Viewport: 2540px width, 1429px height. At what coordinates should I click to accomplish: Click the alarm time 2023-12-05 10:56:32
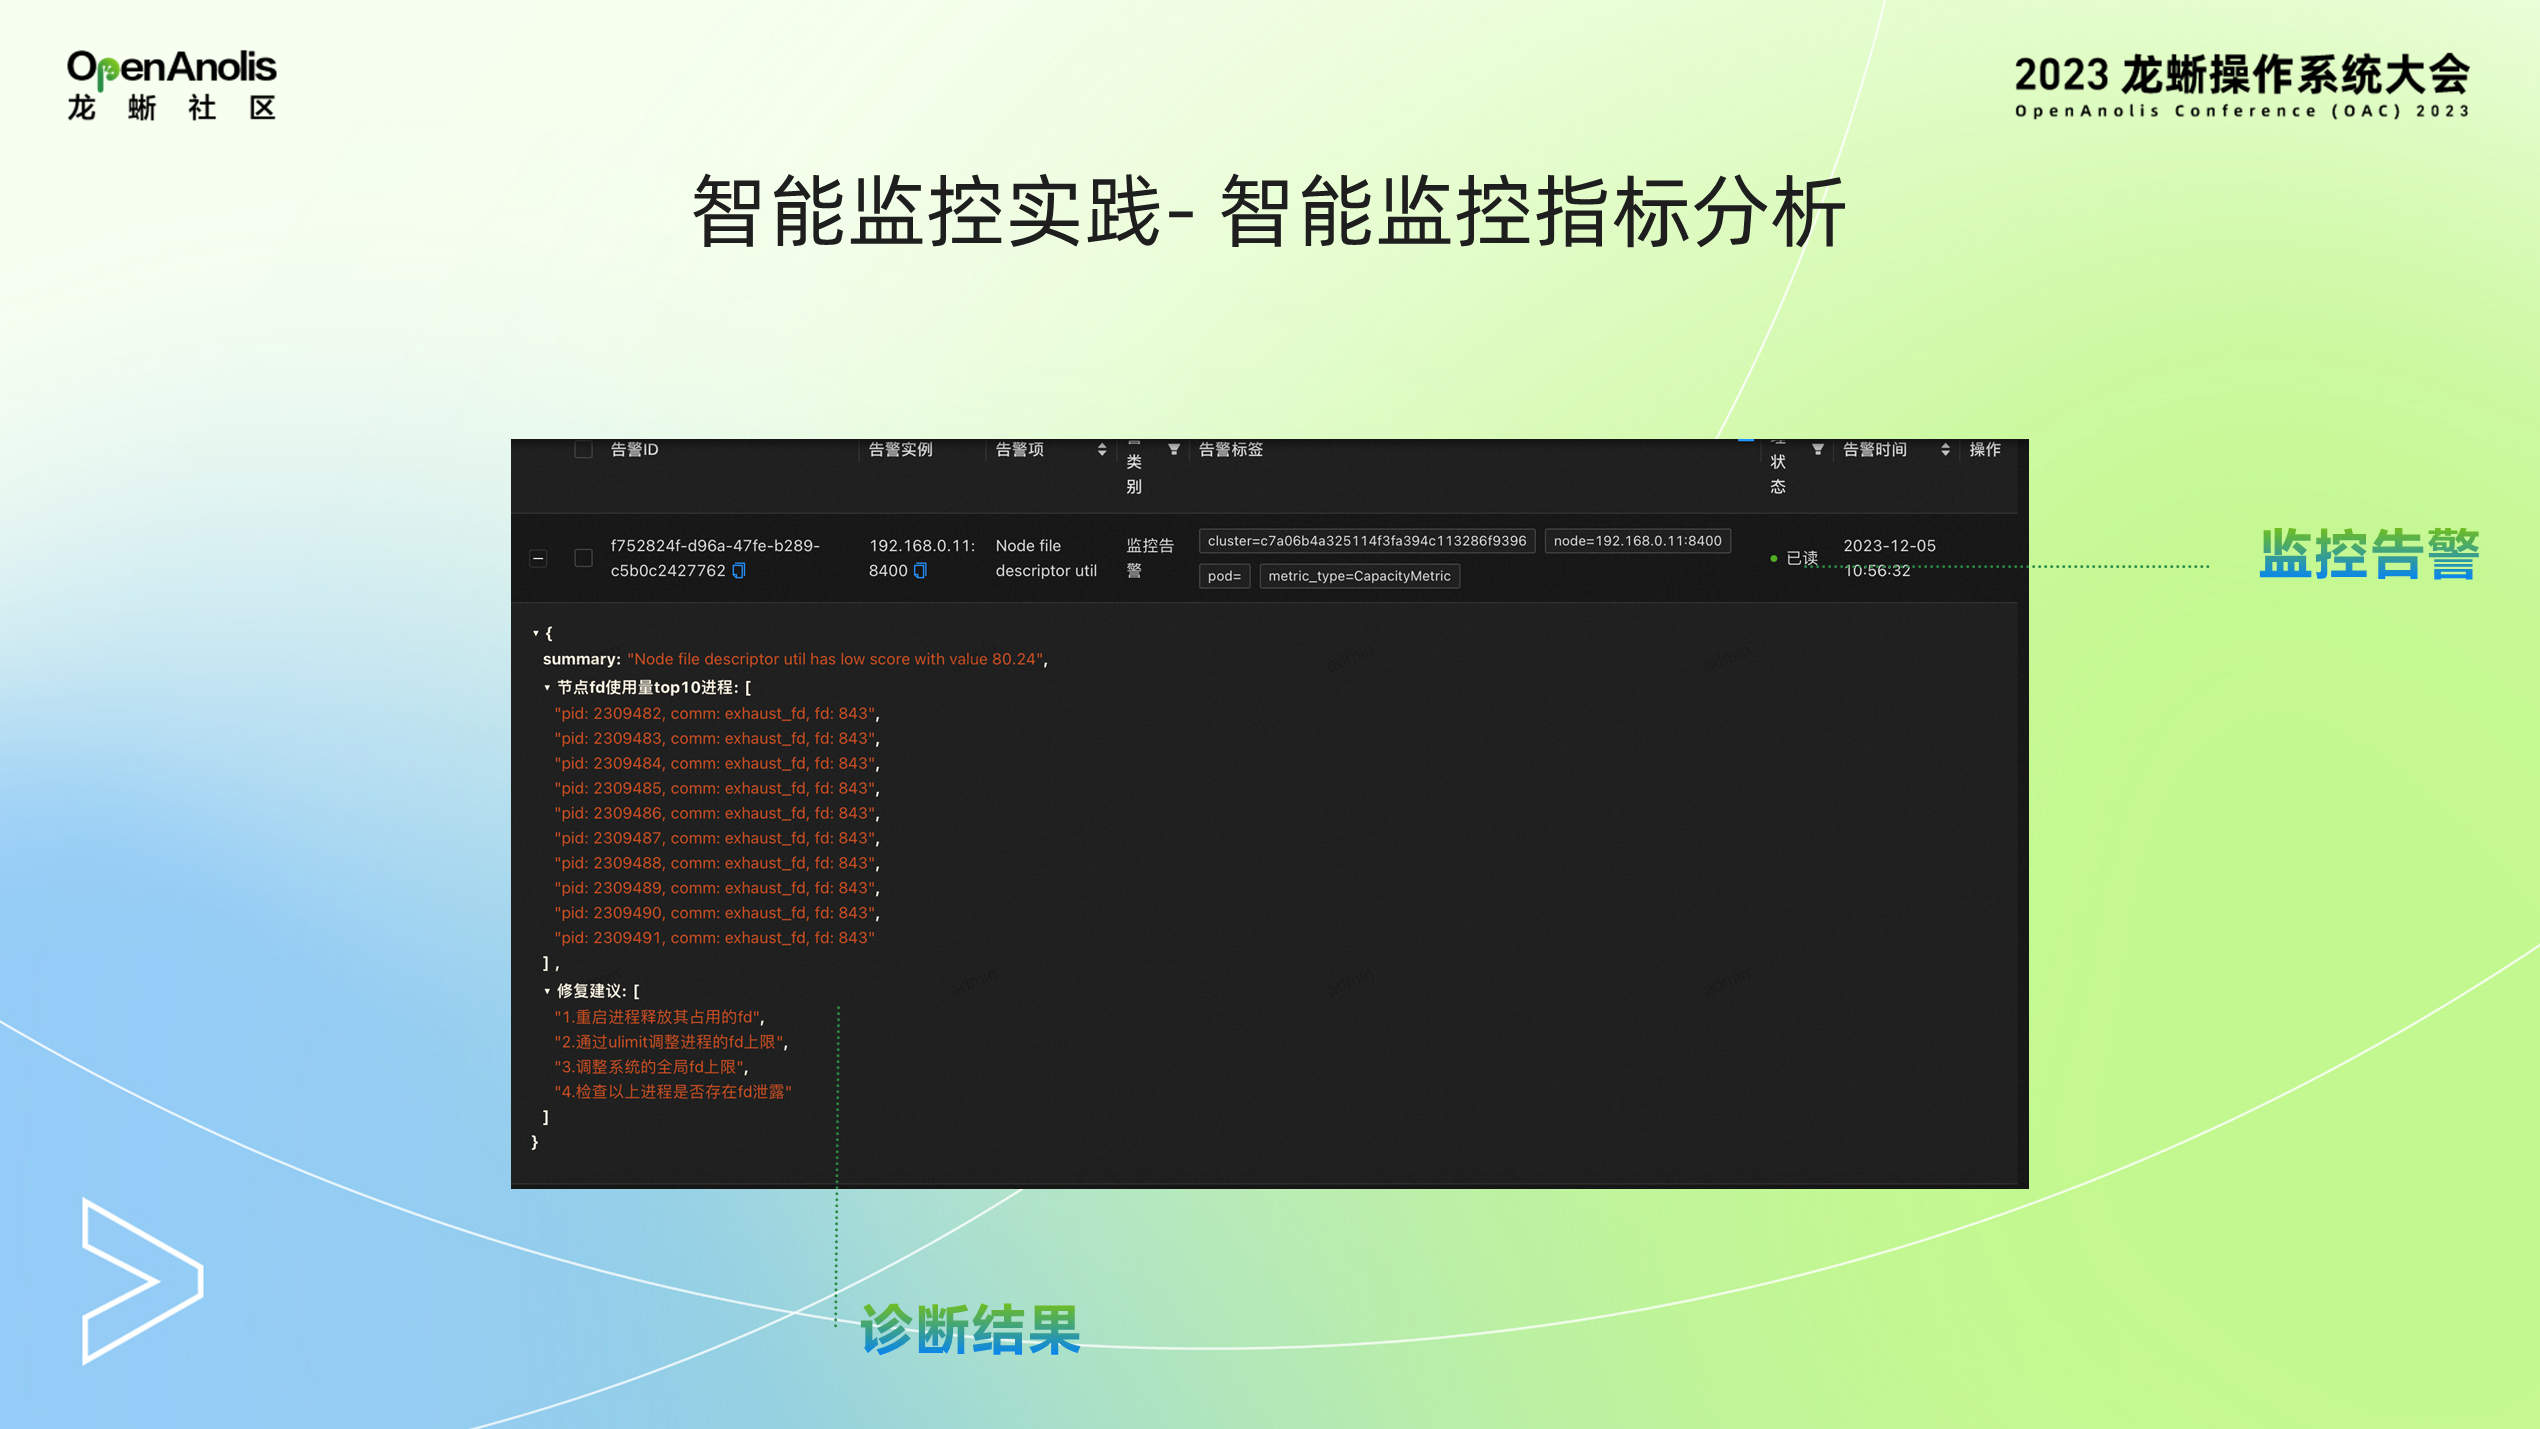1888,558
